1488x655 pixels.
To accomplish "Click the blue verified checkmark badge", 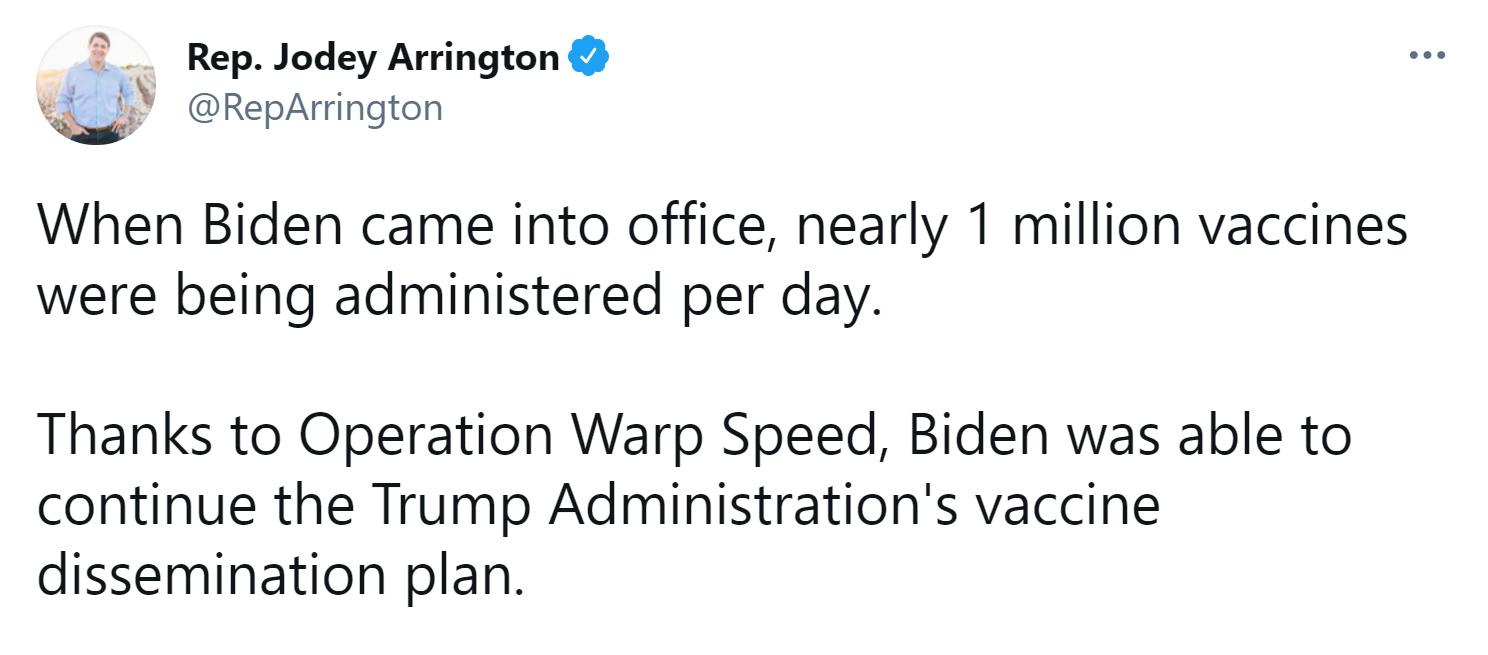I will click(x=590, y=59).
